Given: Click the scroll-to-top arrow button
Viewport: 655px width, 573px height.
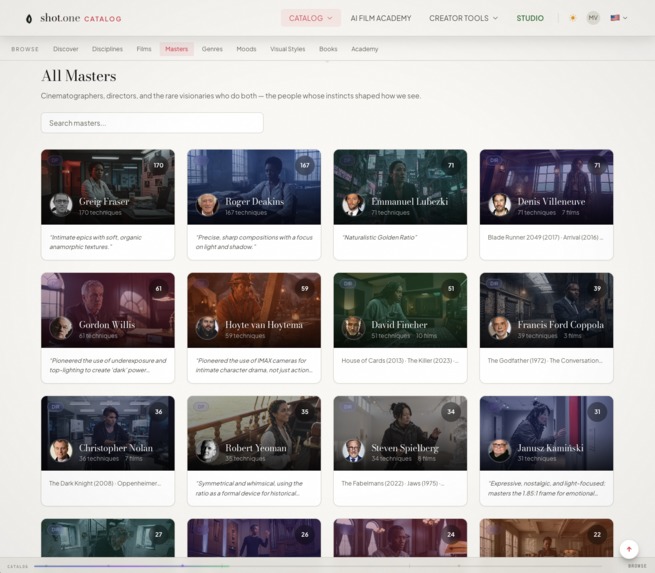Looking at the screenshot, I should [629, 549].
